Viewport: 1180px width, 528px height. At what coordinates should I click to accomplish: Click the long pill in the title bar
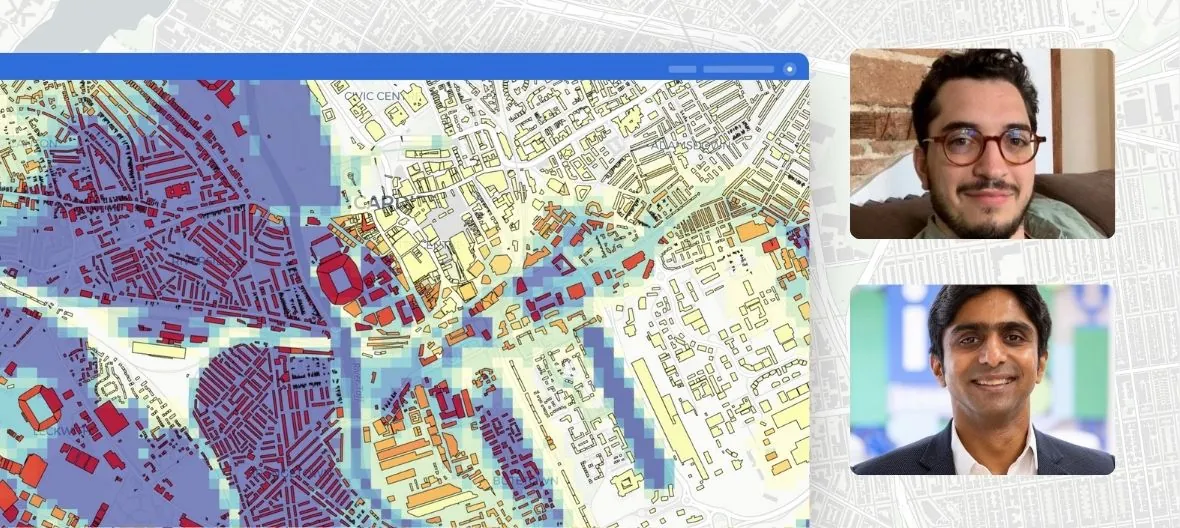pyautogui.click(x=738, y=69)
